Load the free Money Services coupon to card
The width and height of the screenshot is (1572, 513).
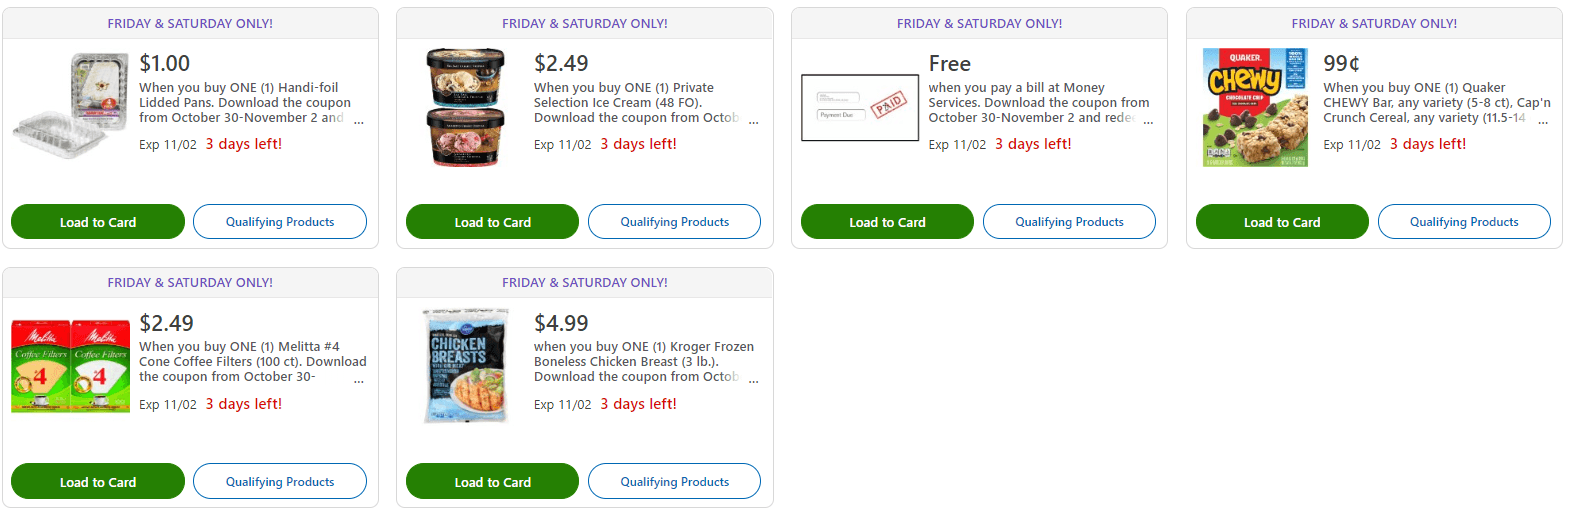click(887, 222)
